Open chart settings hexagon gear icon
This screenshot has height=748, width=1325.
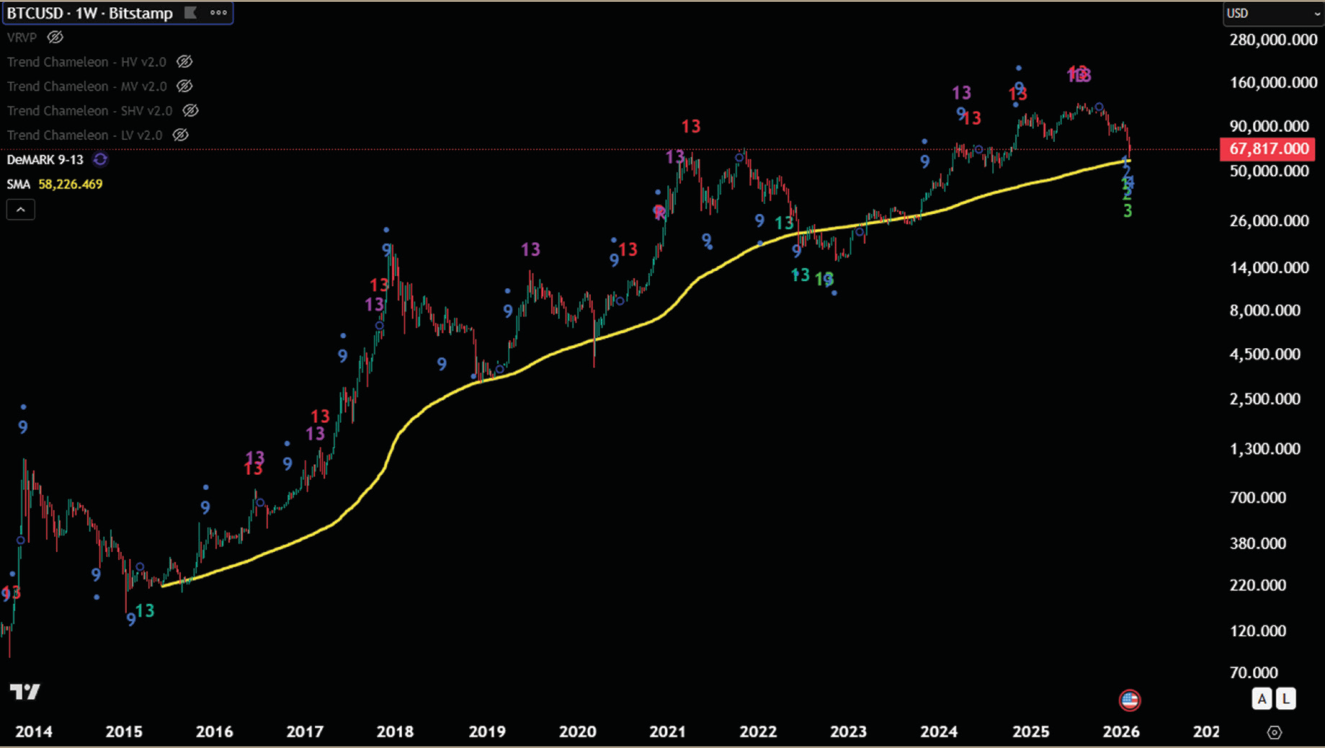tap(1274, 733)
